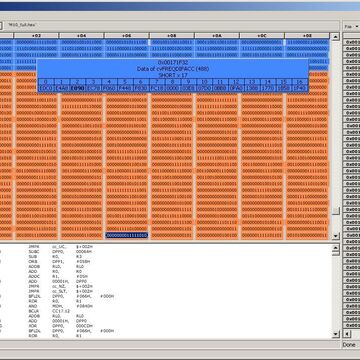Image resolution: width=360 pixels, height=360 pixels.
Task: Click the +02 column header
Action: tap(36, 35)
